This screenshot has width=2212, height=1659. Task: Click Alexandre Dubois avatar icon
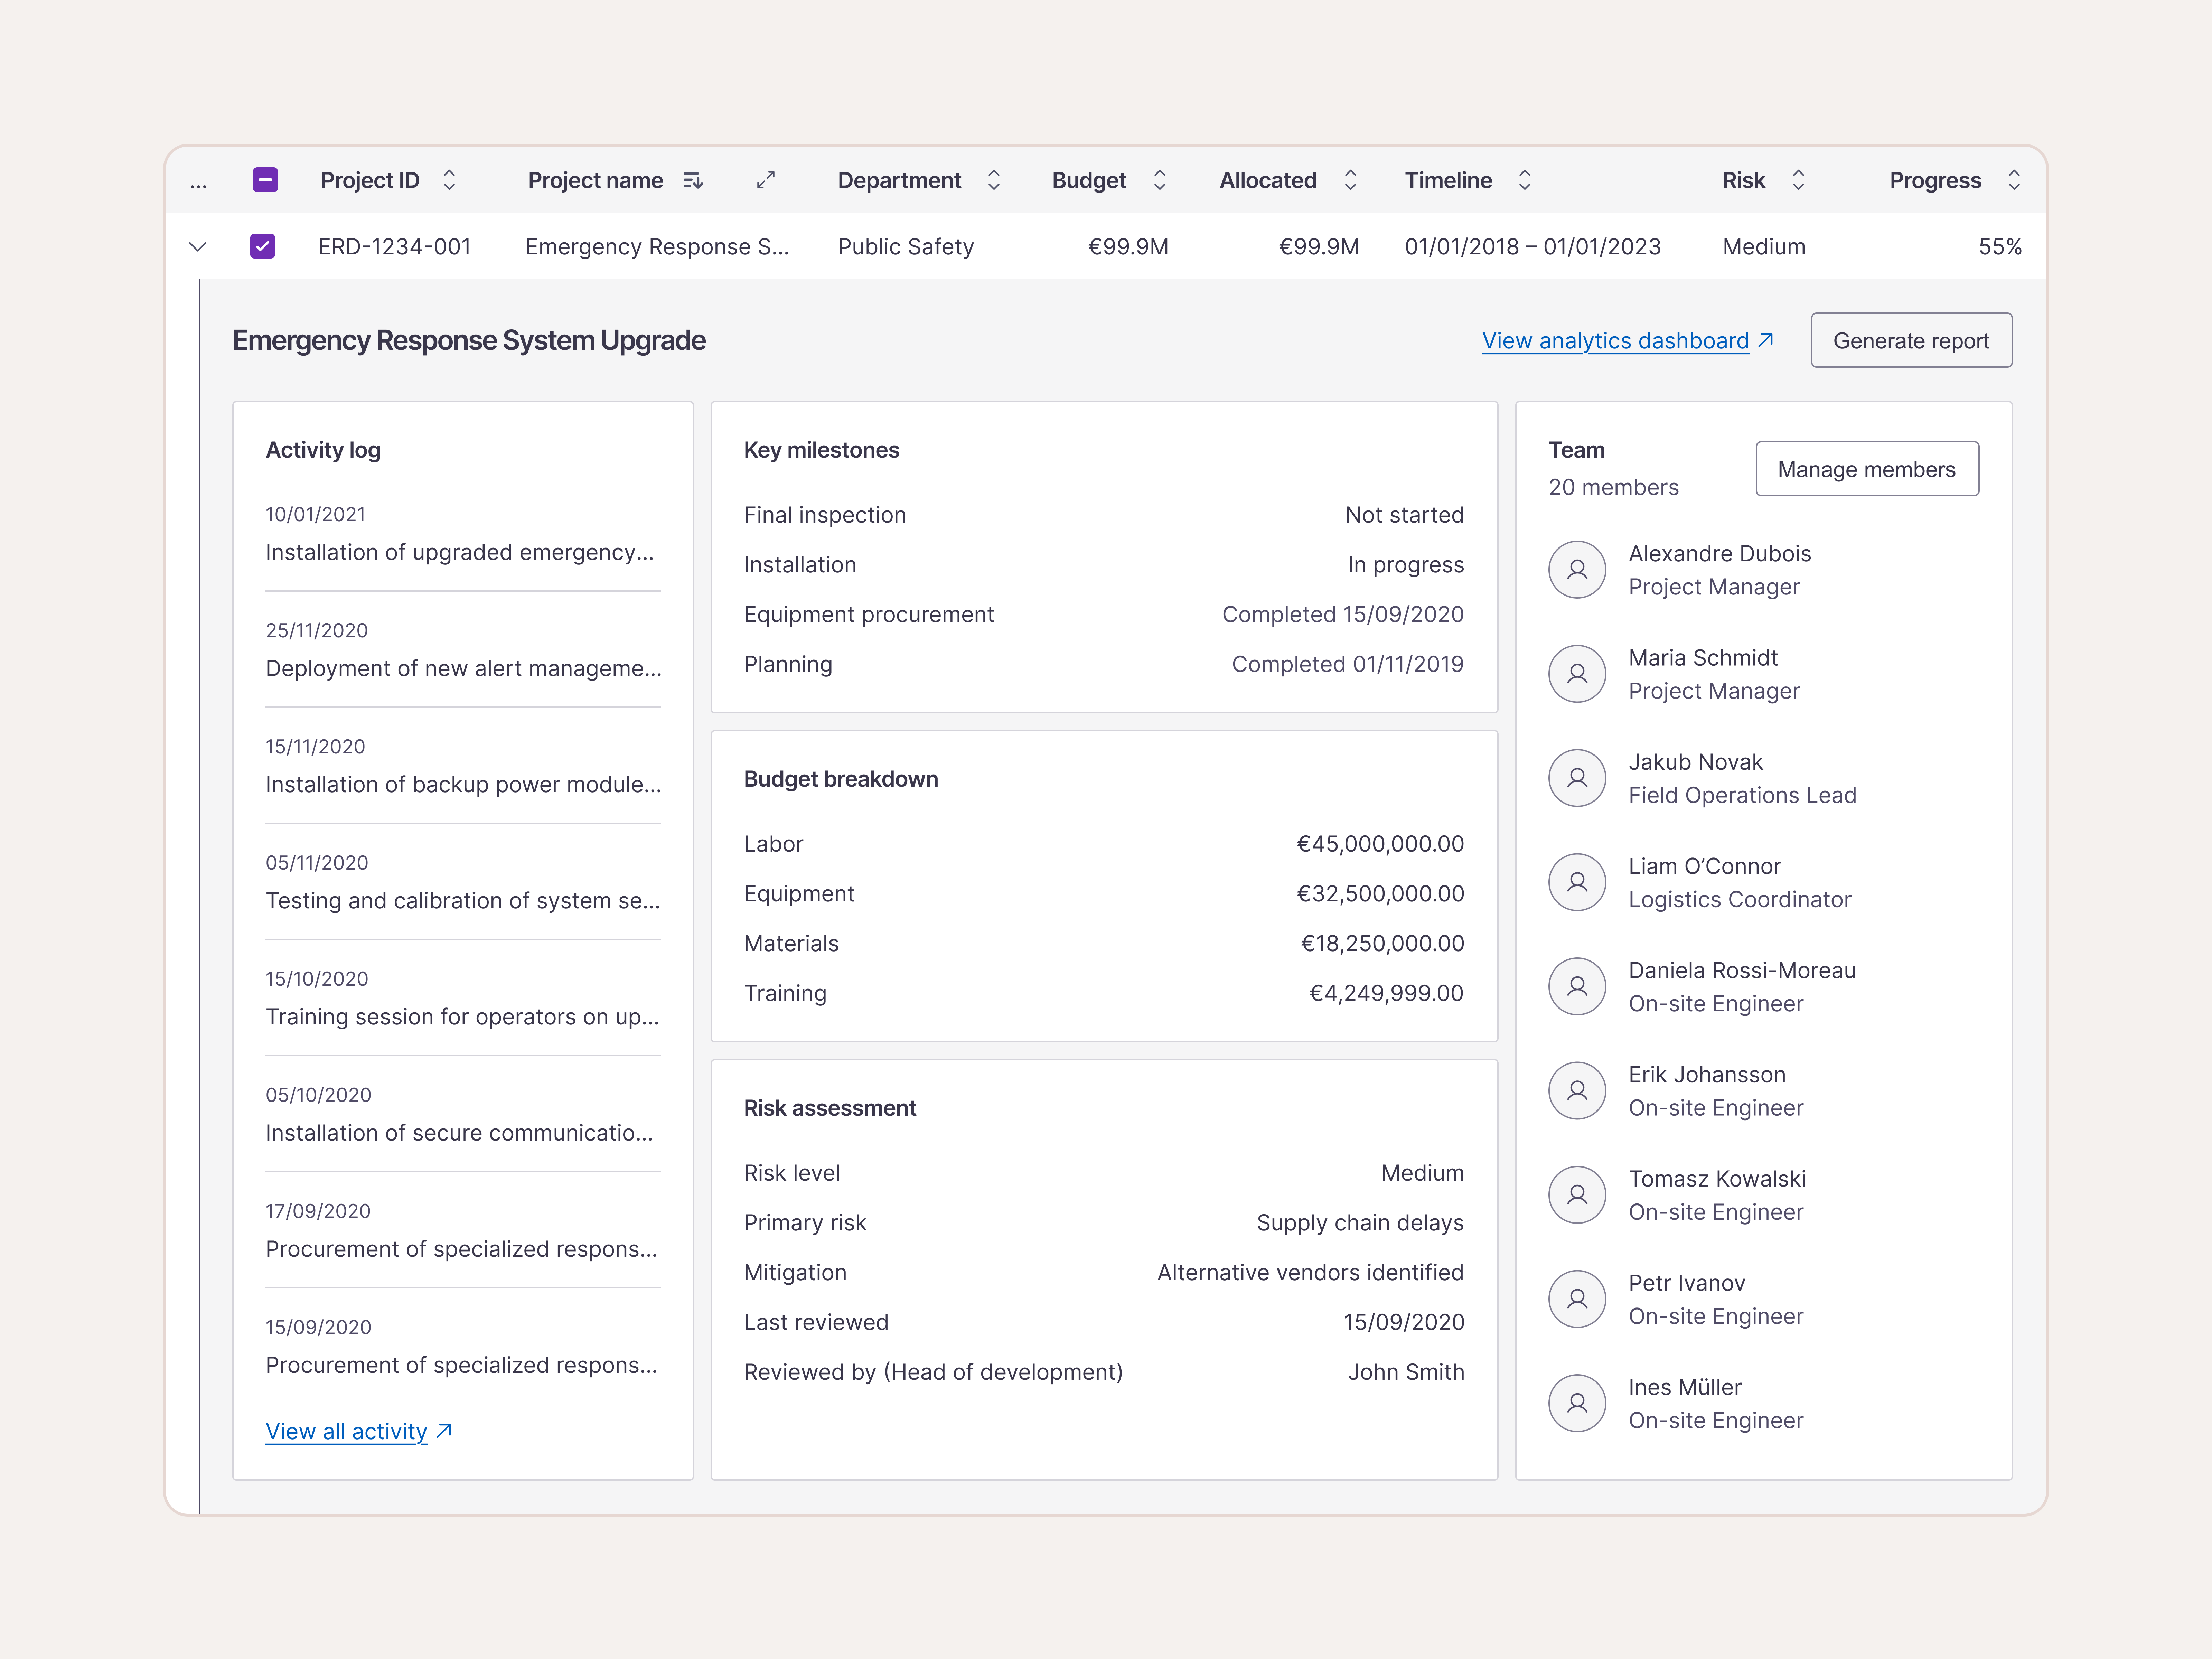click(1577, 570)
